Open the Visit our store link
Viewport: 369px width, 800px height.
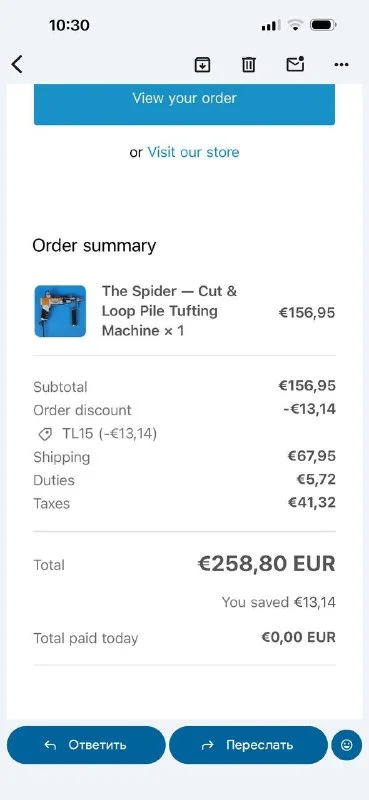(x=193, y=152)
